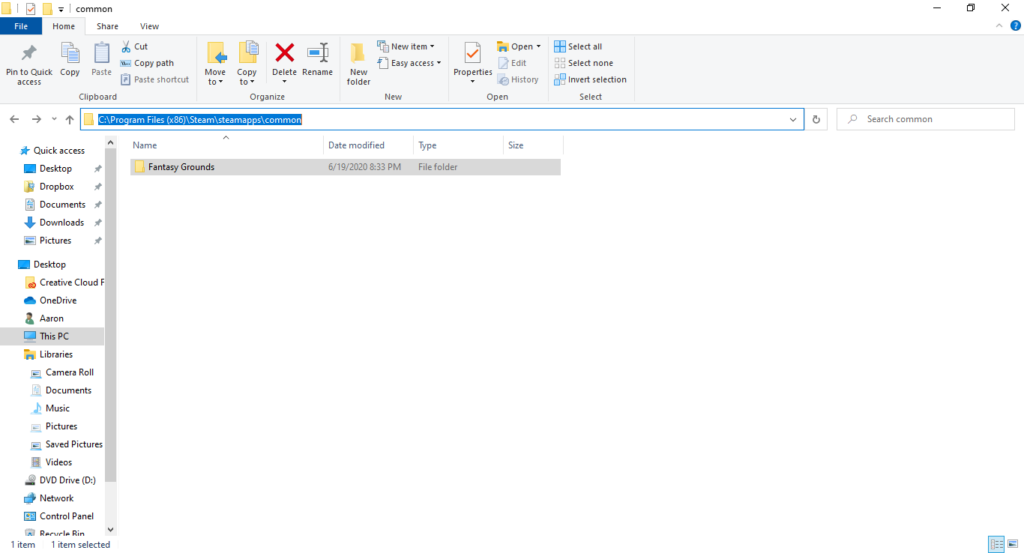
Task: Refresh the common folder view
Action: tap(816, 119)
